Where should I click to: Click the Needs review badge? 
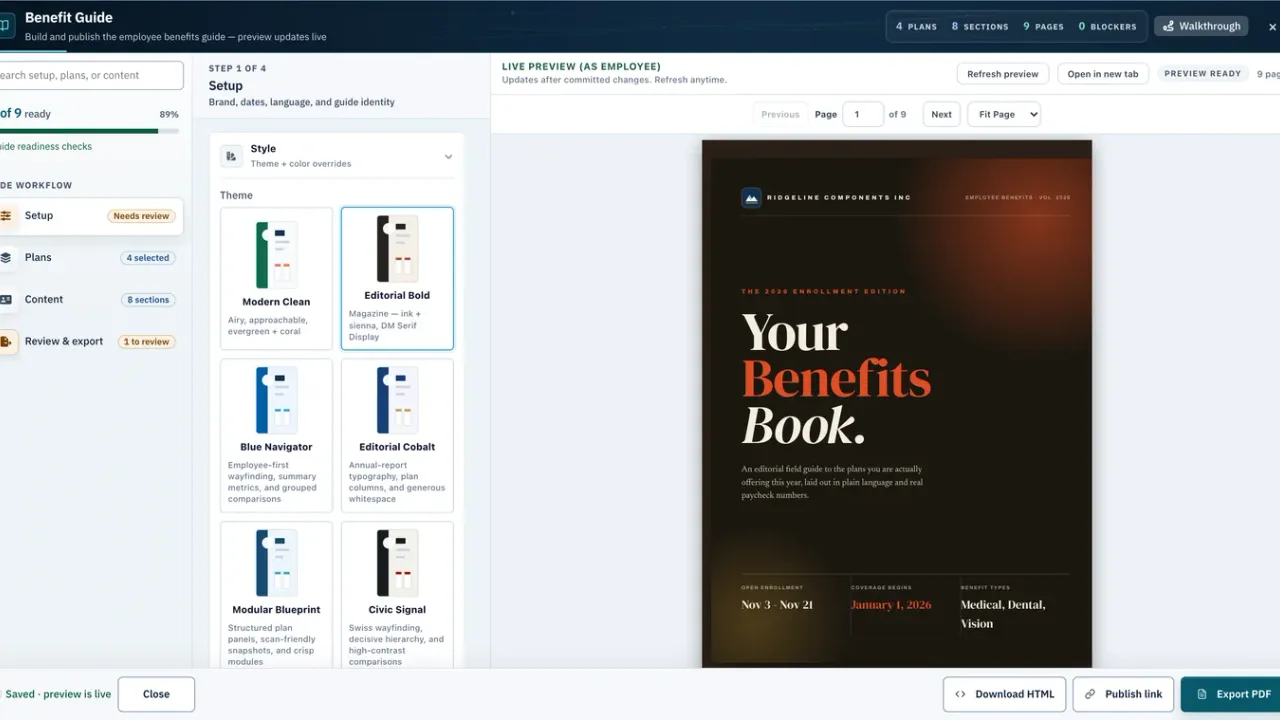[x=141, y=216]
